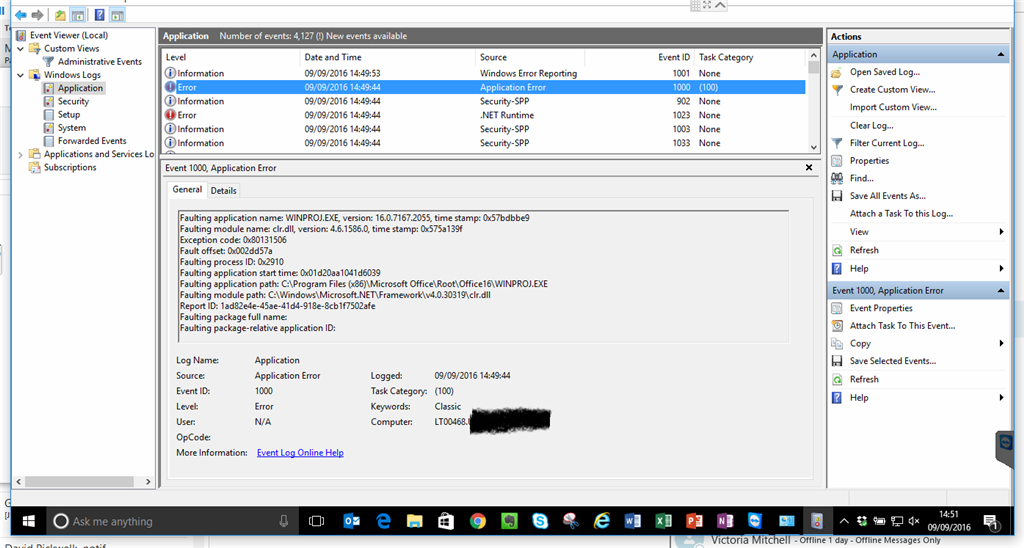Collapse Event 1000, Application Error actions section
Screen dimensions: 1024x548
point(1000,291)
